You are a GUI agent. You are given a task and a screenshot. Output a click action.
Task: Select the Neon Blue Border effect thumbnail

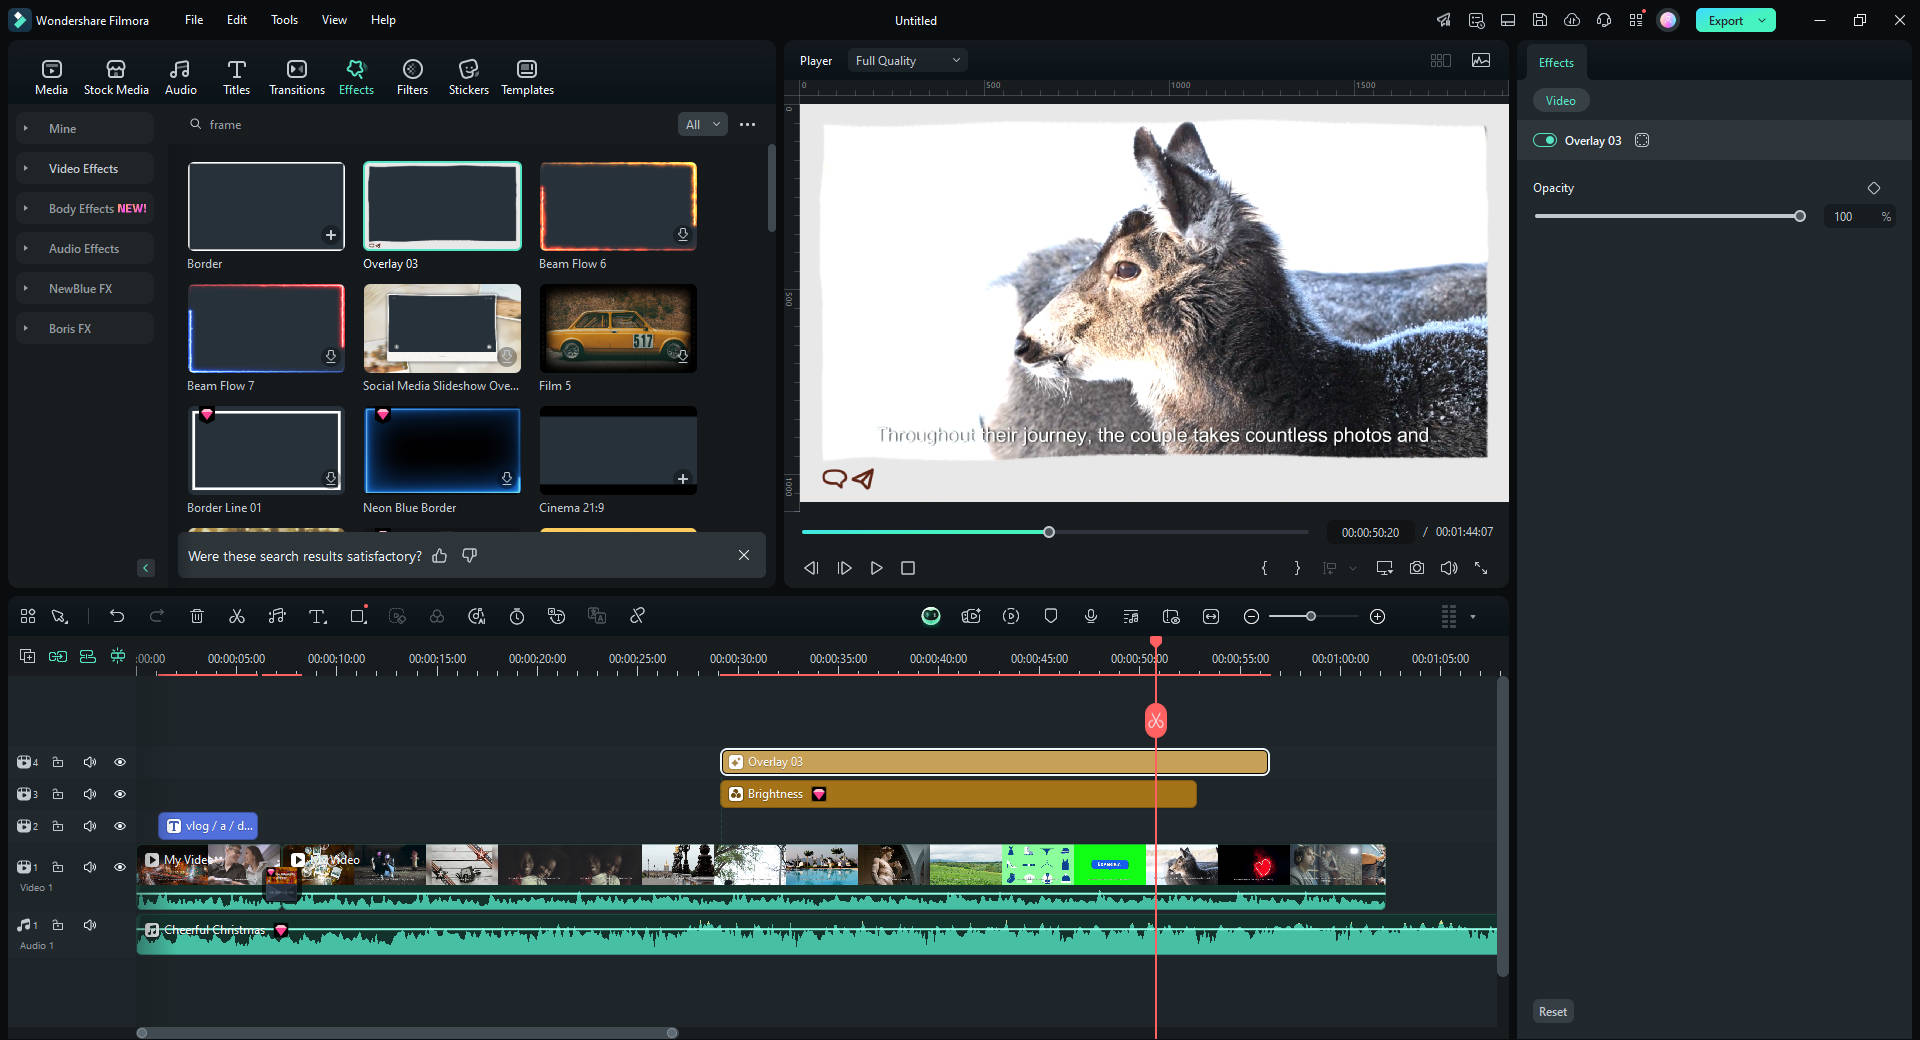[442, 450]
